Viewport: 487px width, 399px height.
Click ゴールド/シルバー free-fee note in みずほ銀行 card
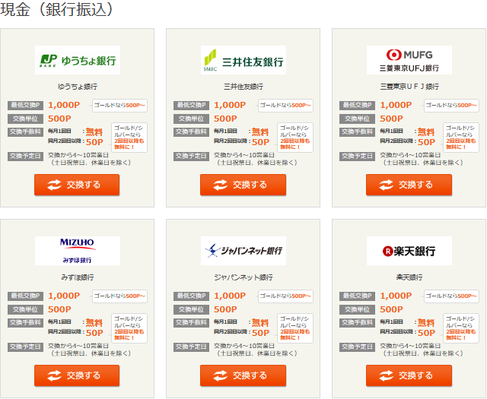coord(129,328)
